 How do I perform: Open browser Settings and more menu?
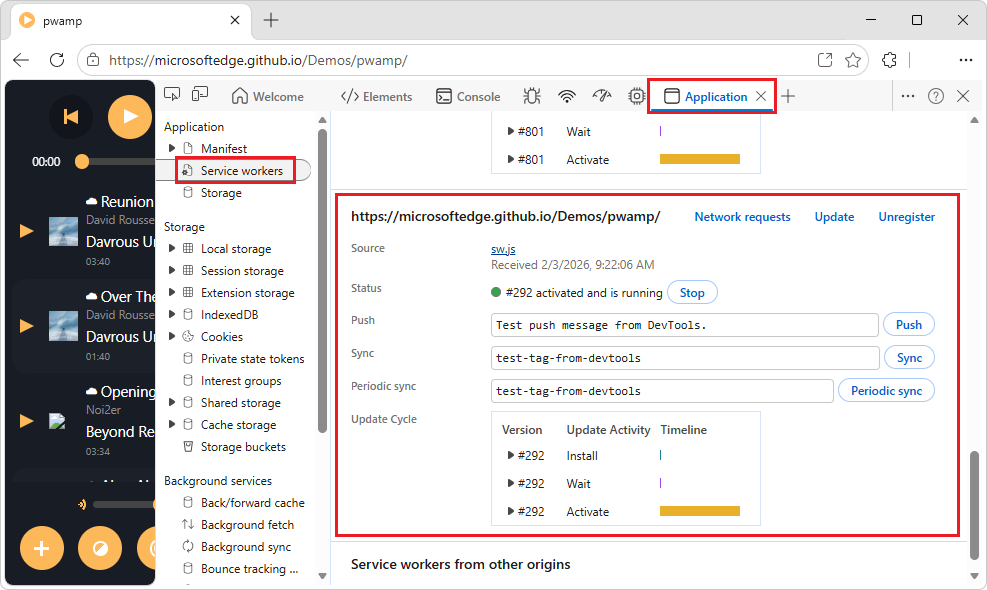coord(966,60)
